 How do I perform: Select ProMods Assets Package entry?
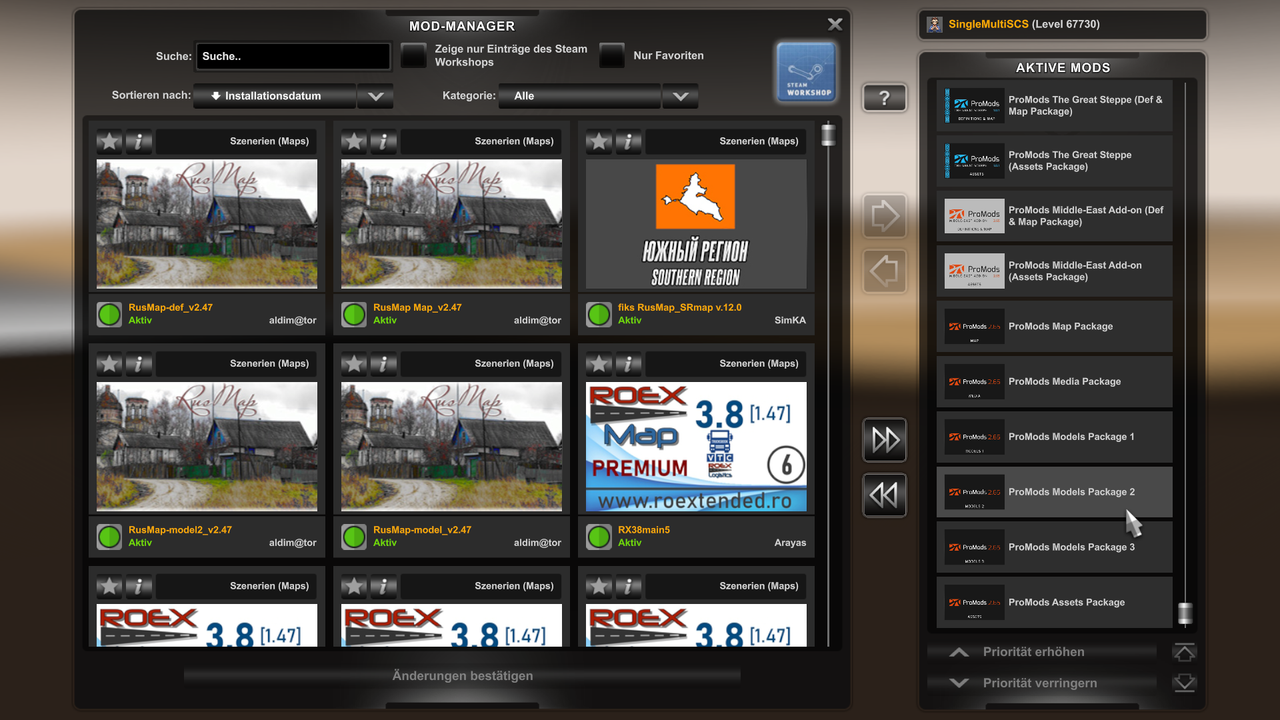tap(1054, 602)
